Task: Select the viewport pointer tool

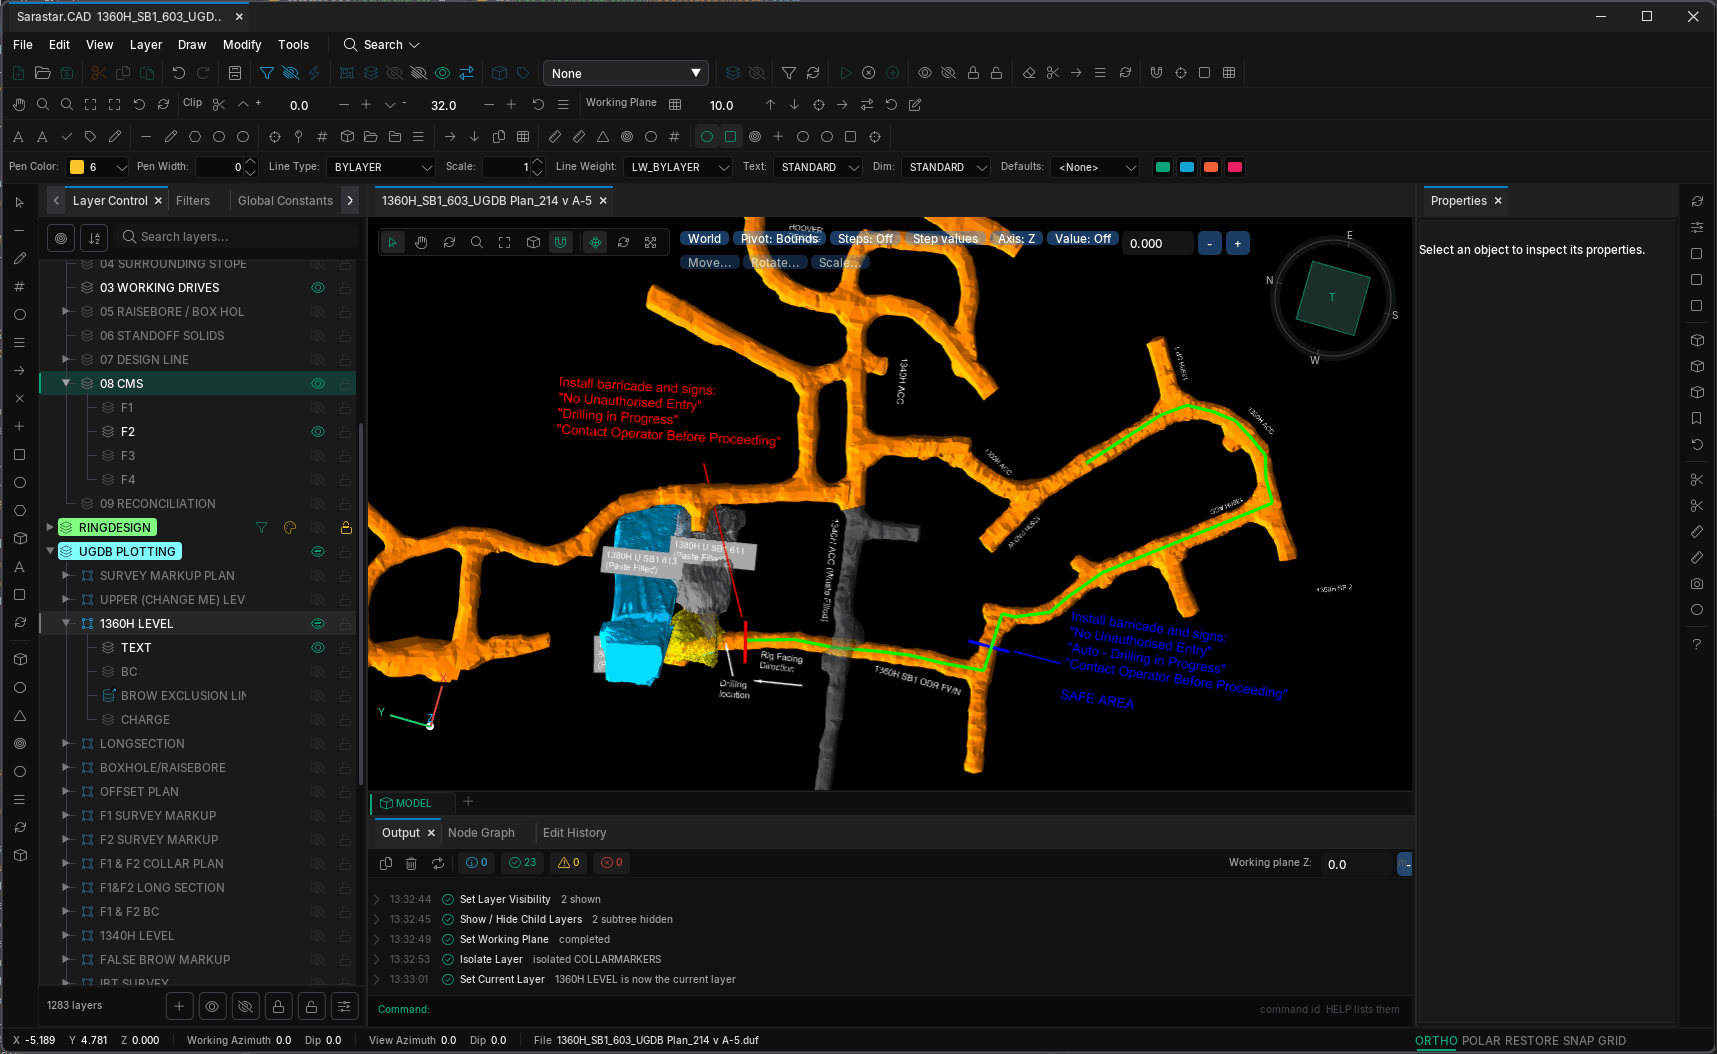Action: pyautogui.click(x=393, y=242)
